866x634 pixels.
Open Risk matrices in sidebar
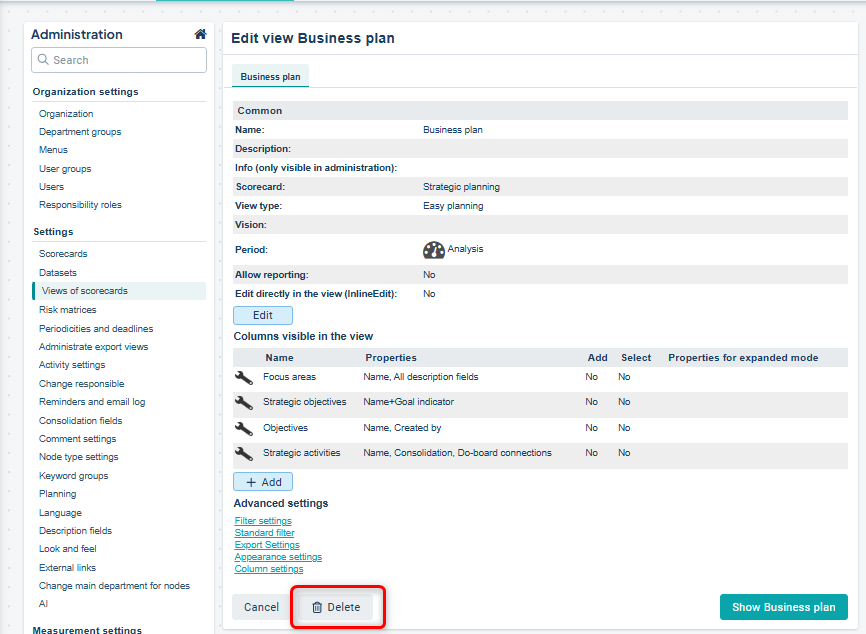[x=68, y=310]
